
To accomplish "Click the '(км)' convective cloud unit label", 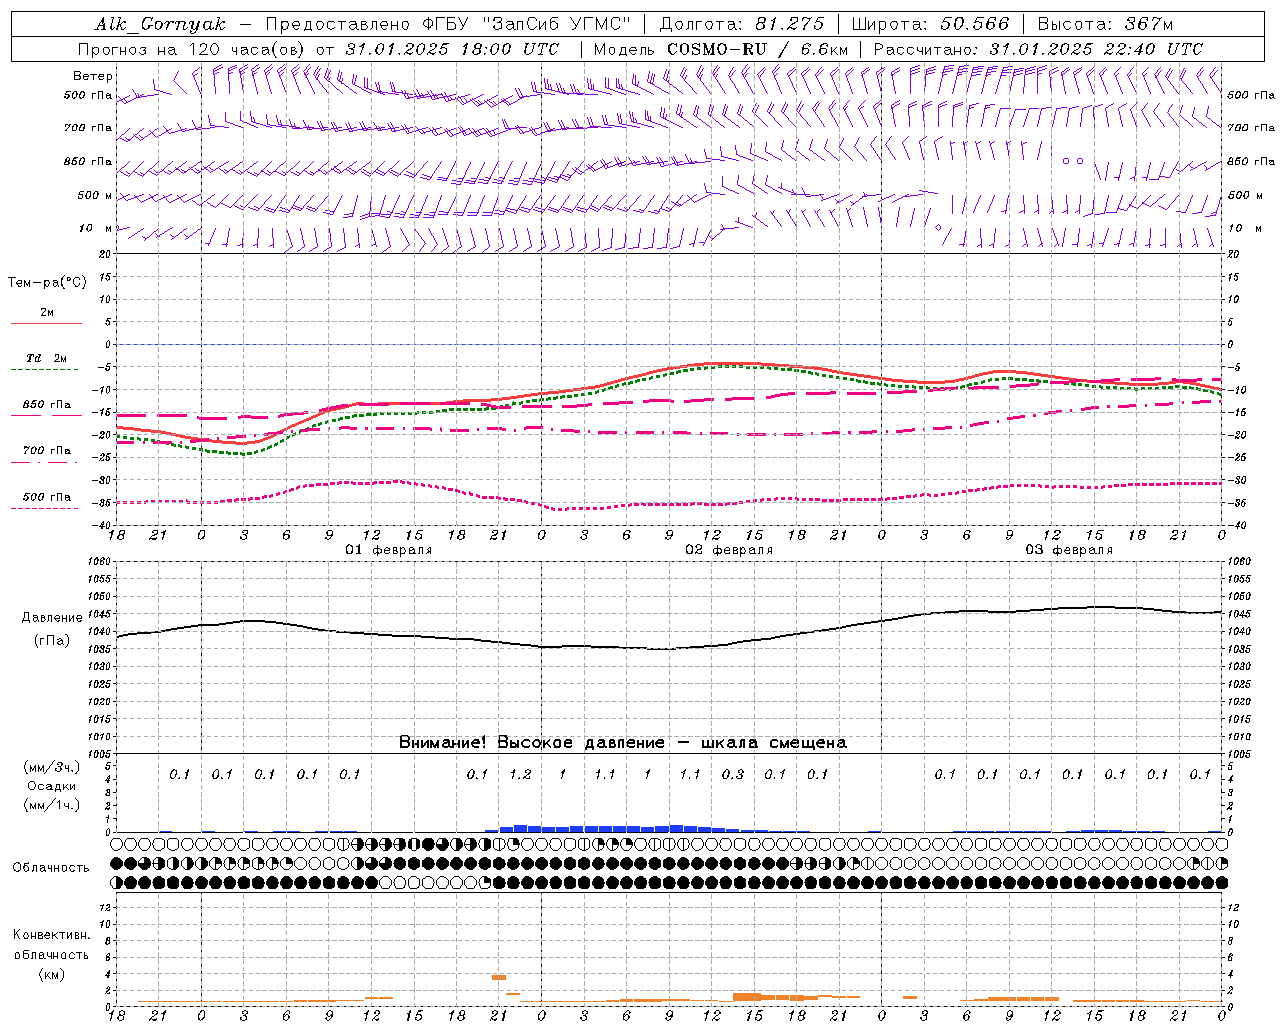I will (x=51, y=974).
